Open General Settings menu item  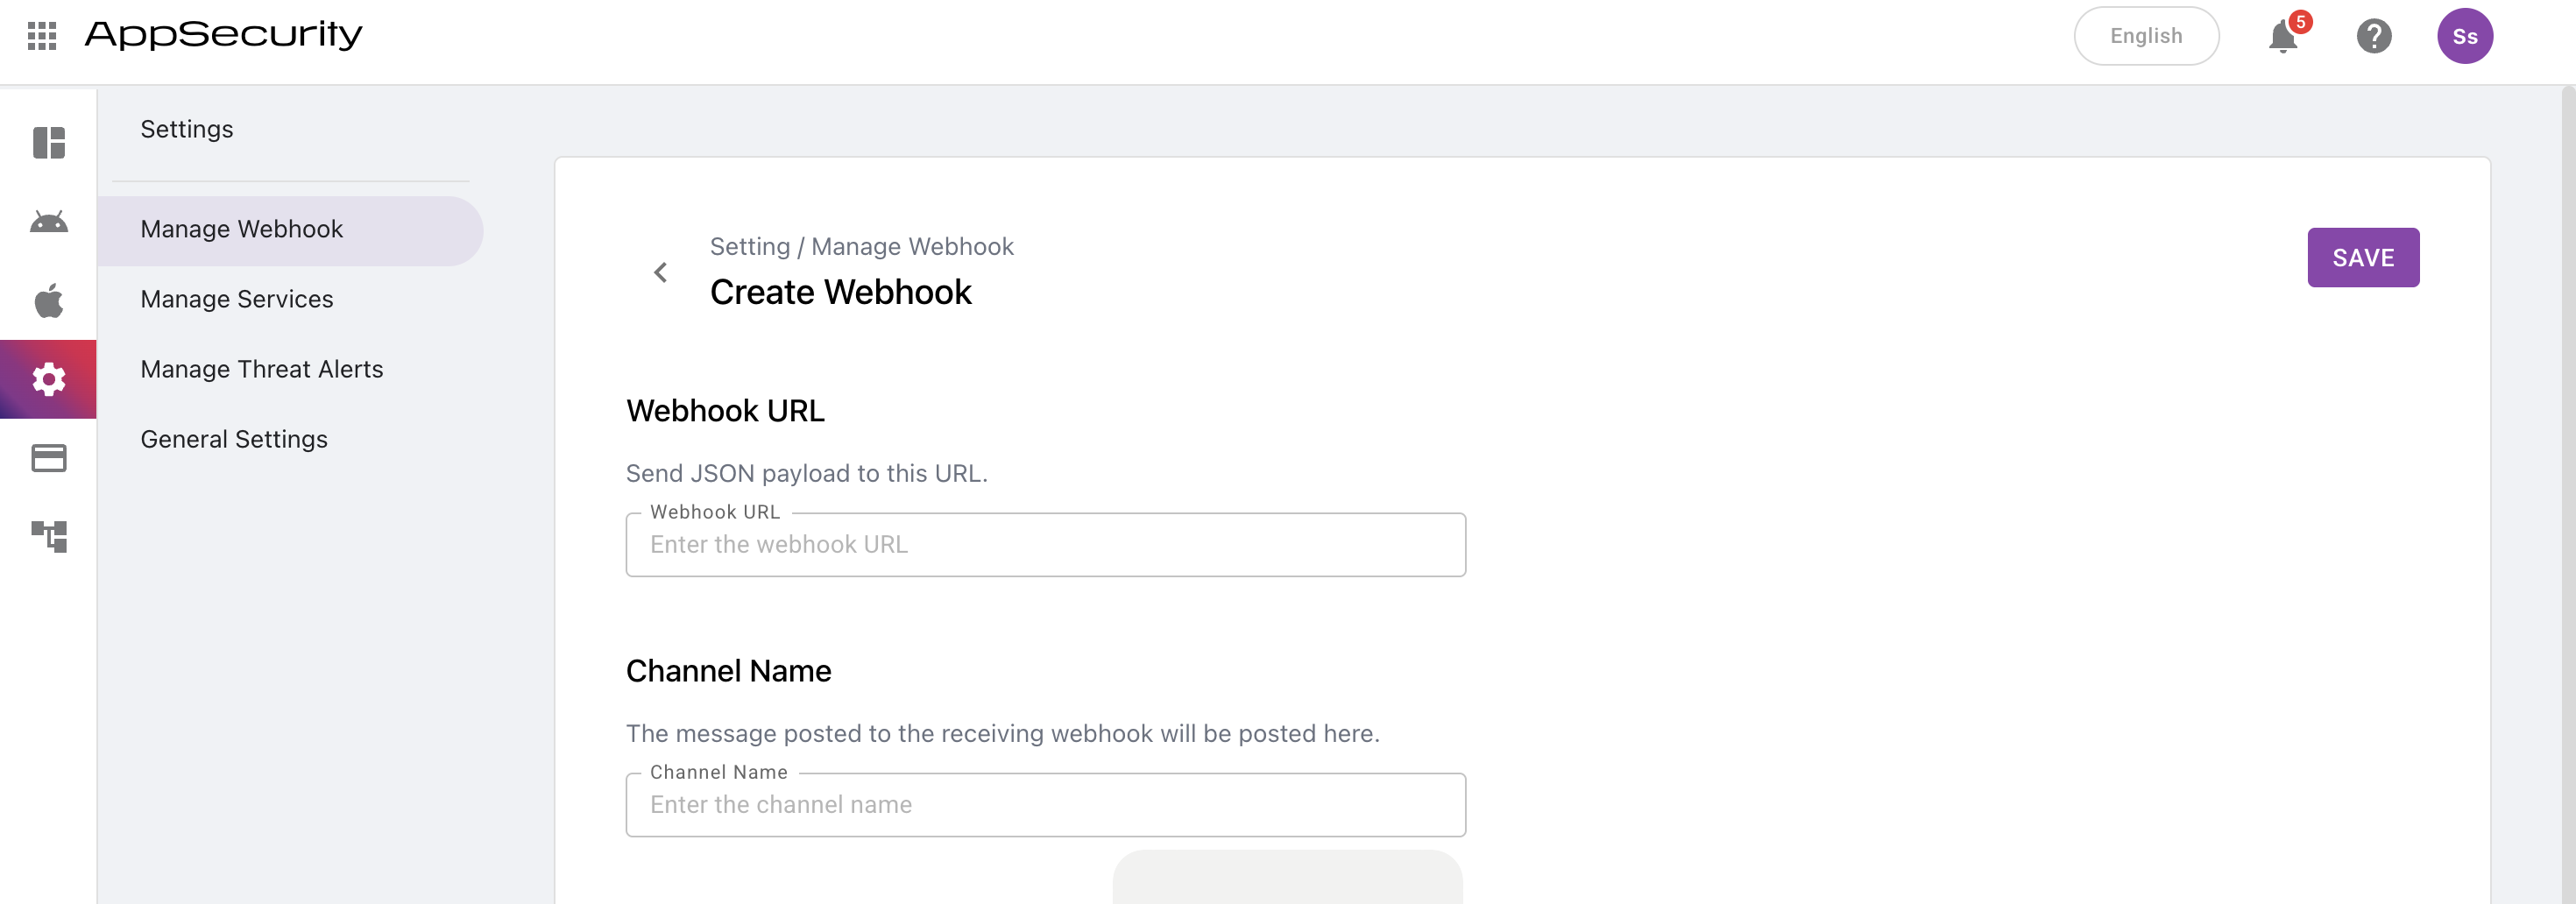click(234, 440)
